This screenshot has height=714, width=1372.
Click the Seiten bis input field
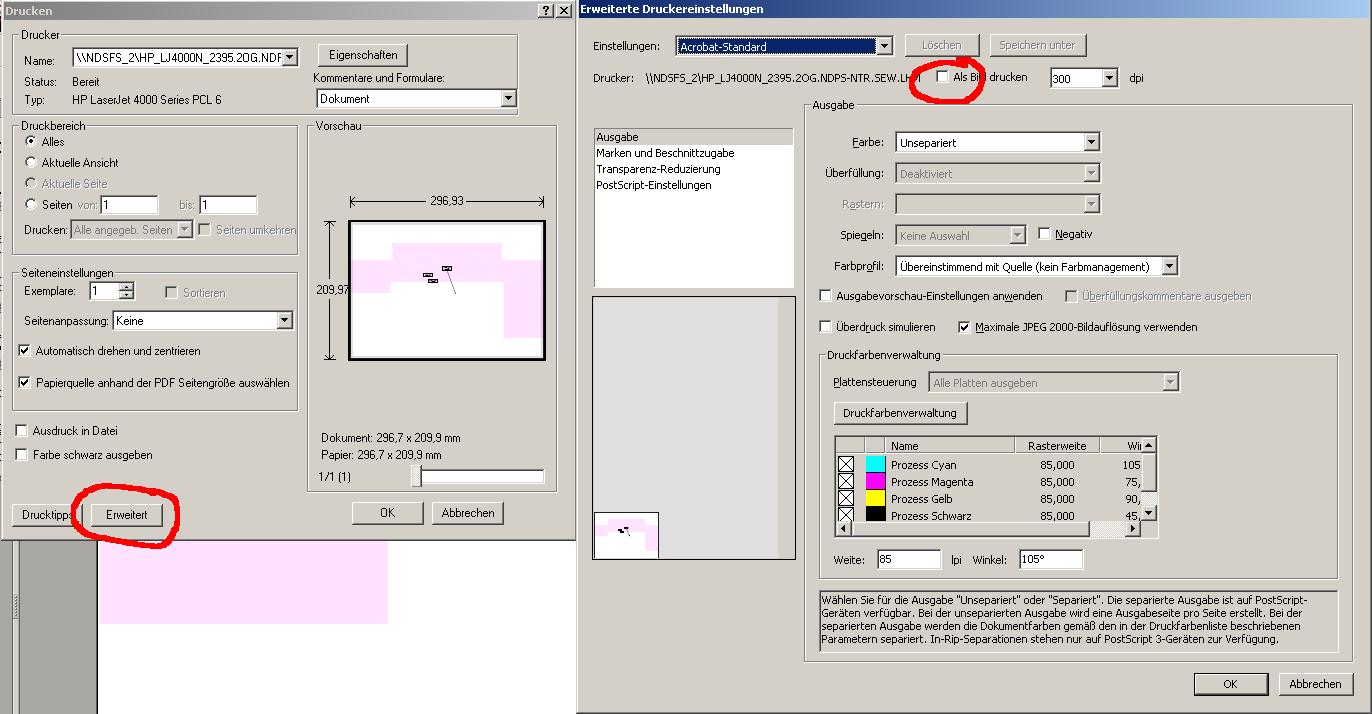point(228,205)
